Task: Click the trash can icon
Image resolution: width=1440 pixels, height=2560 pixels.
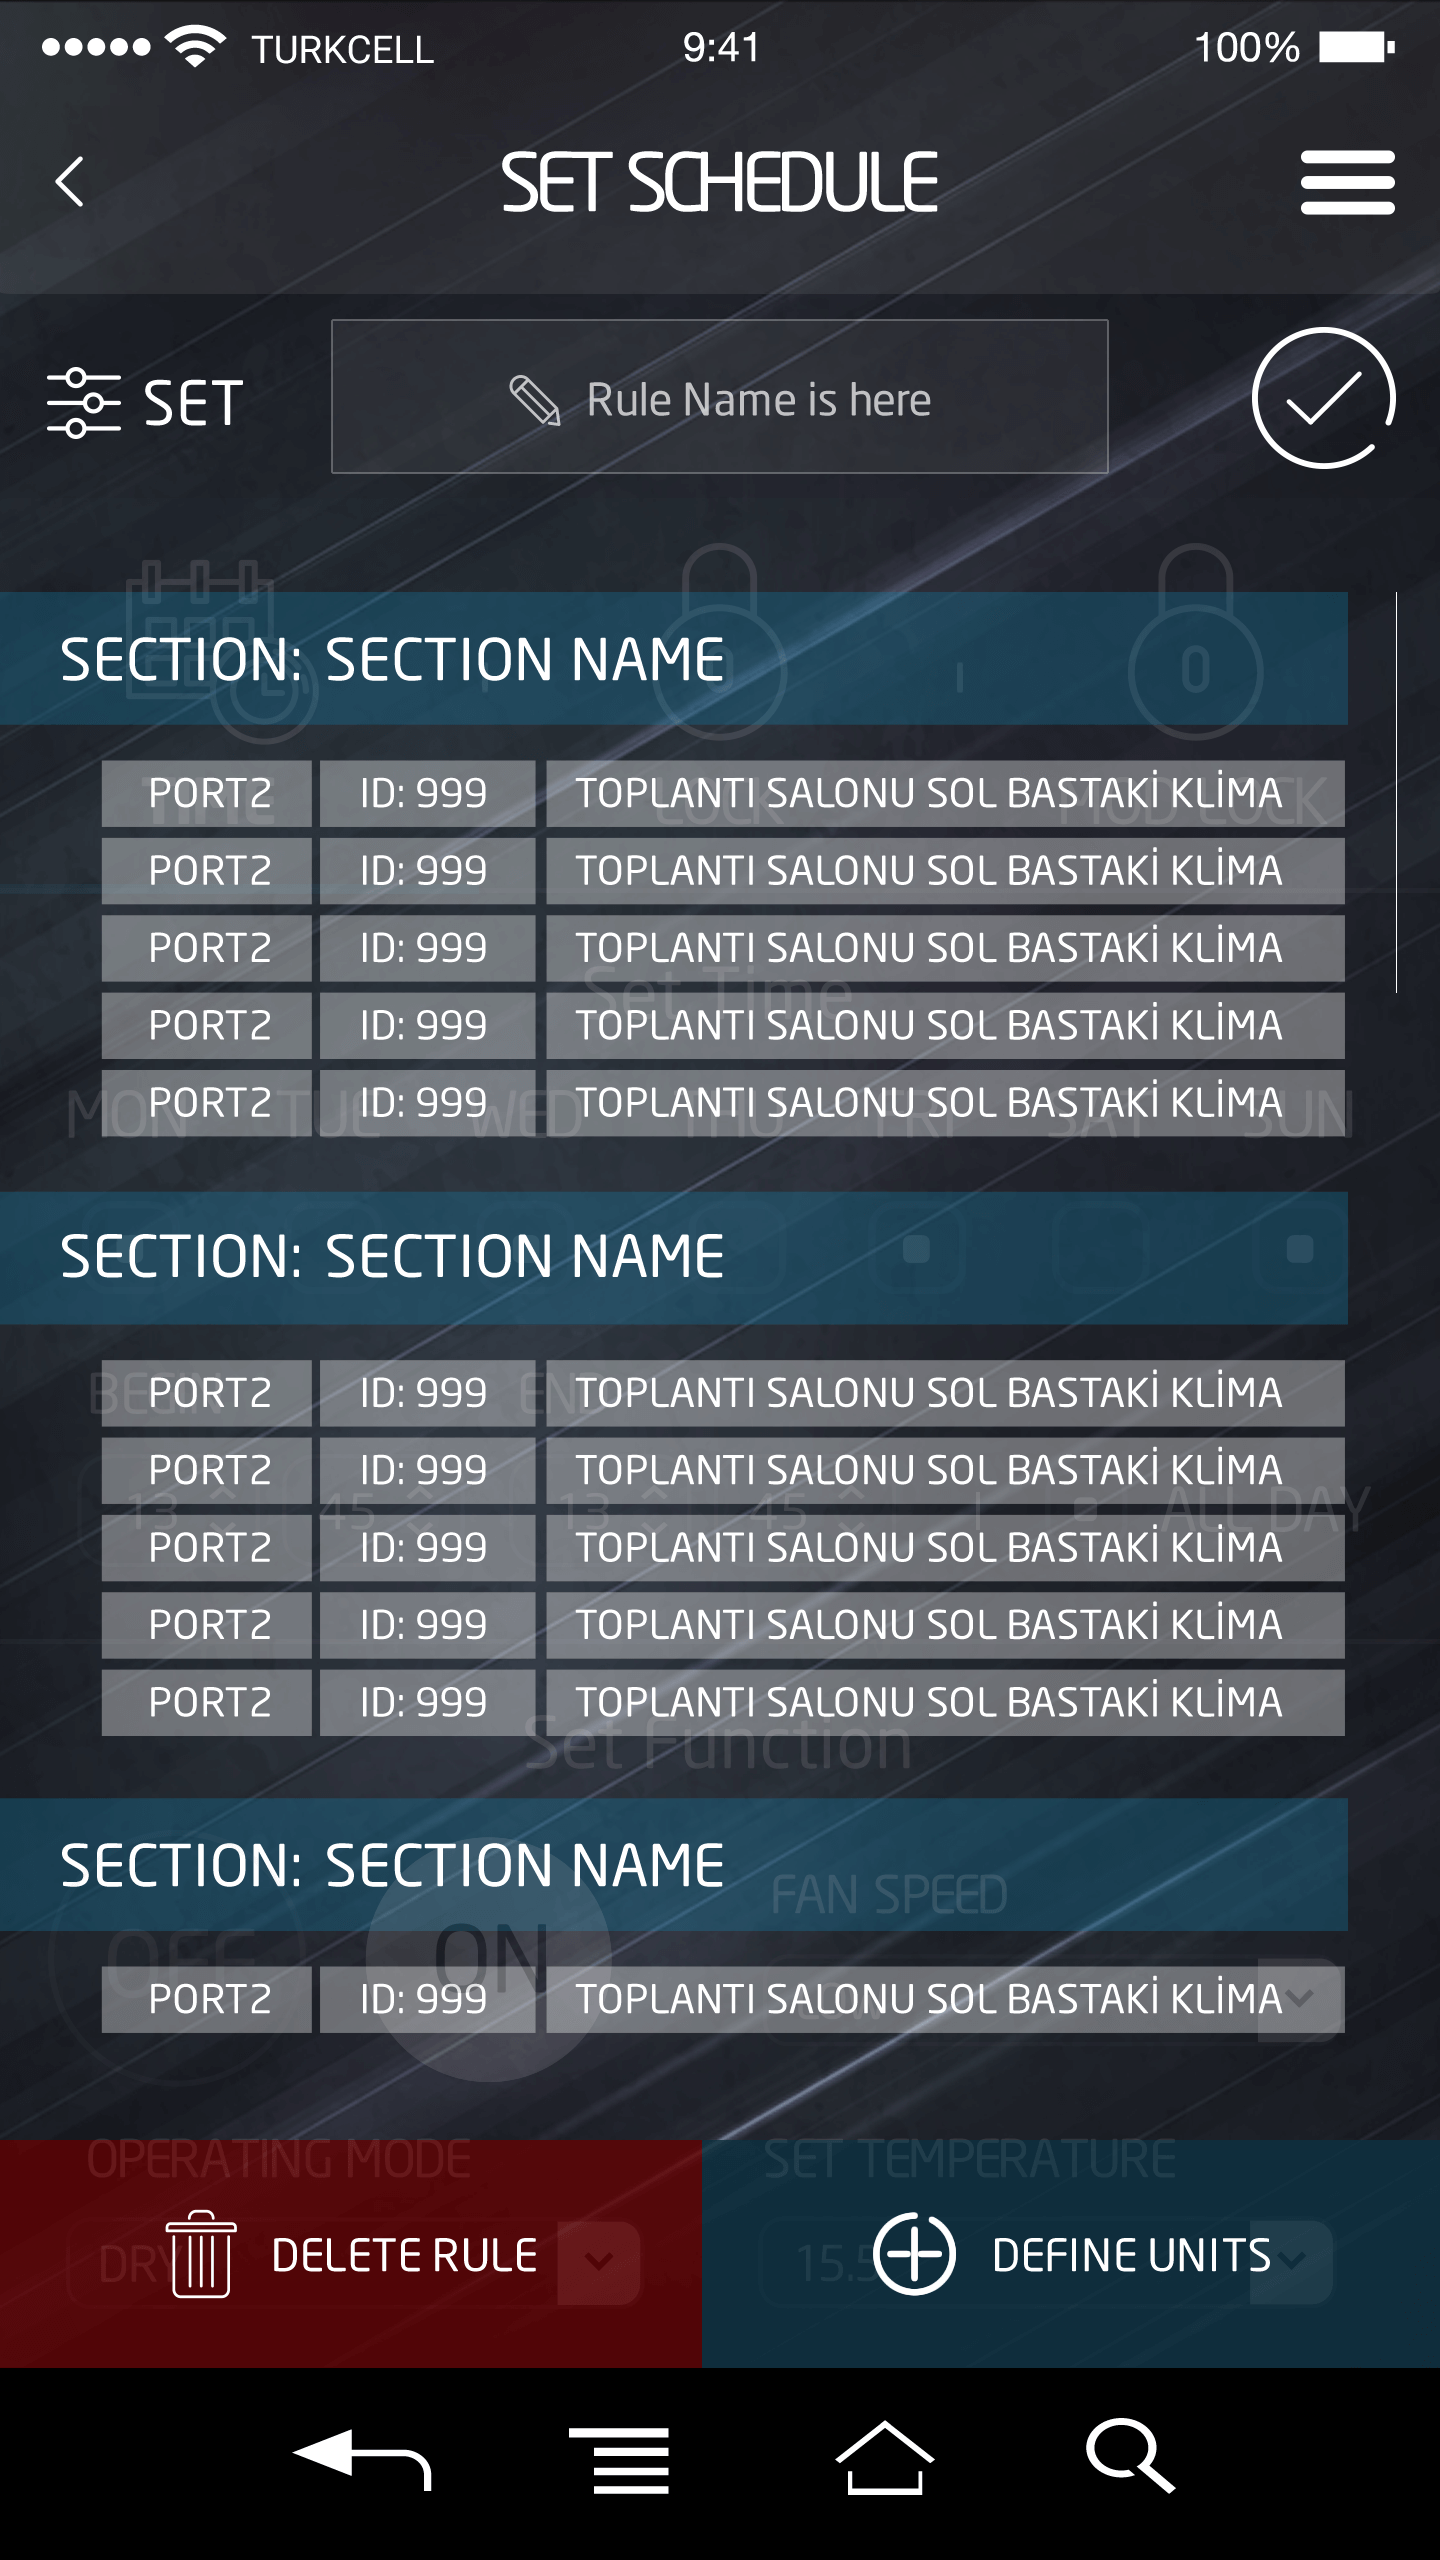Action: [201, 2254]
